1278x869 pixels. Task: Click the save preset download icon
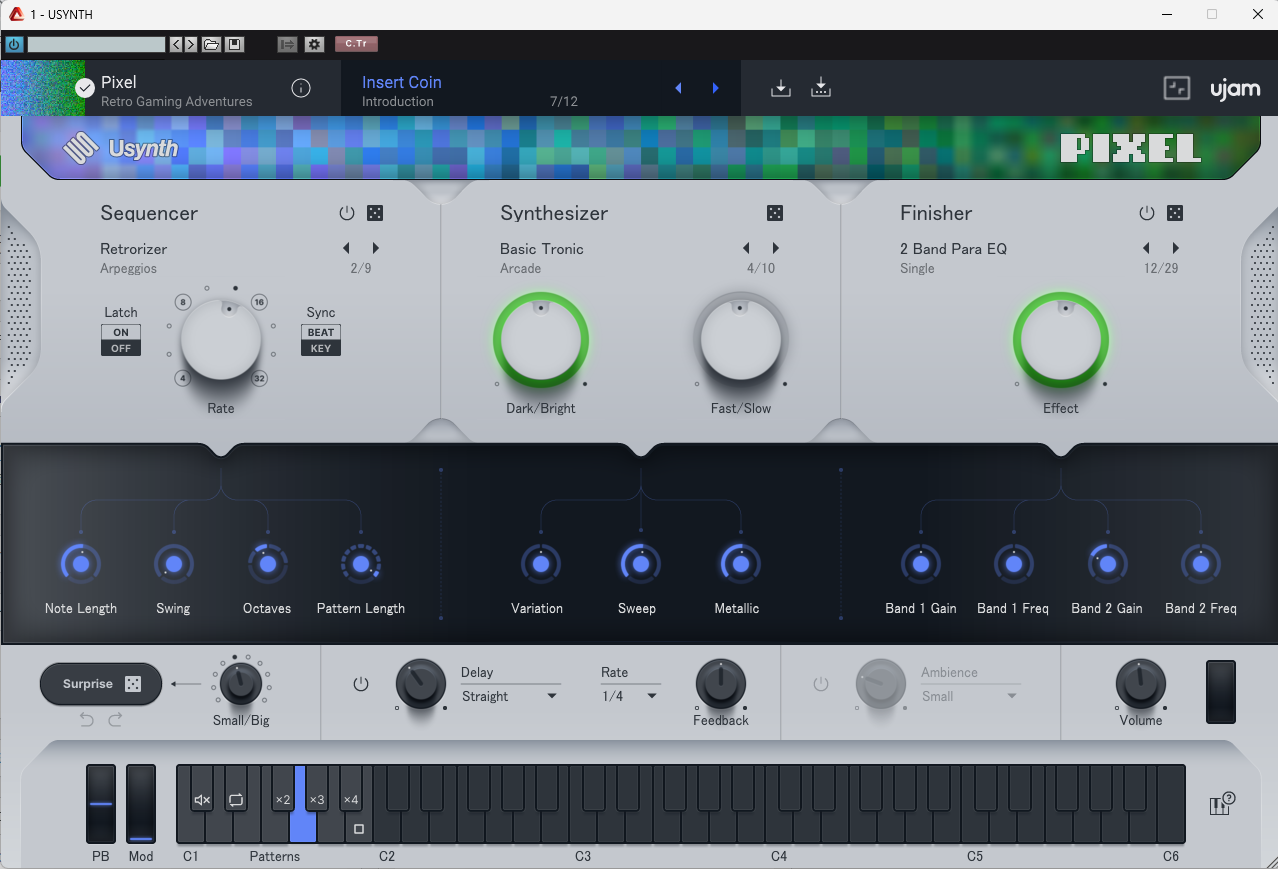[781, 88]
